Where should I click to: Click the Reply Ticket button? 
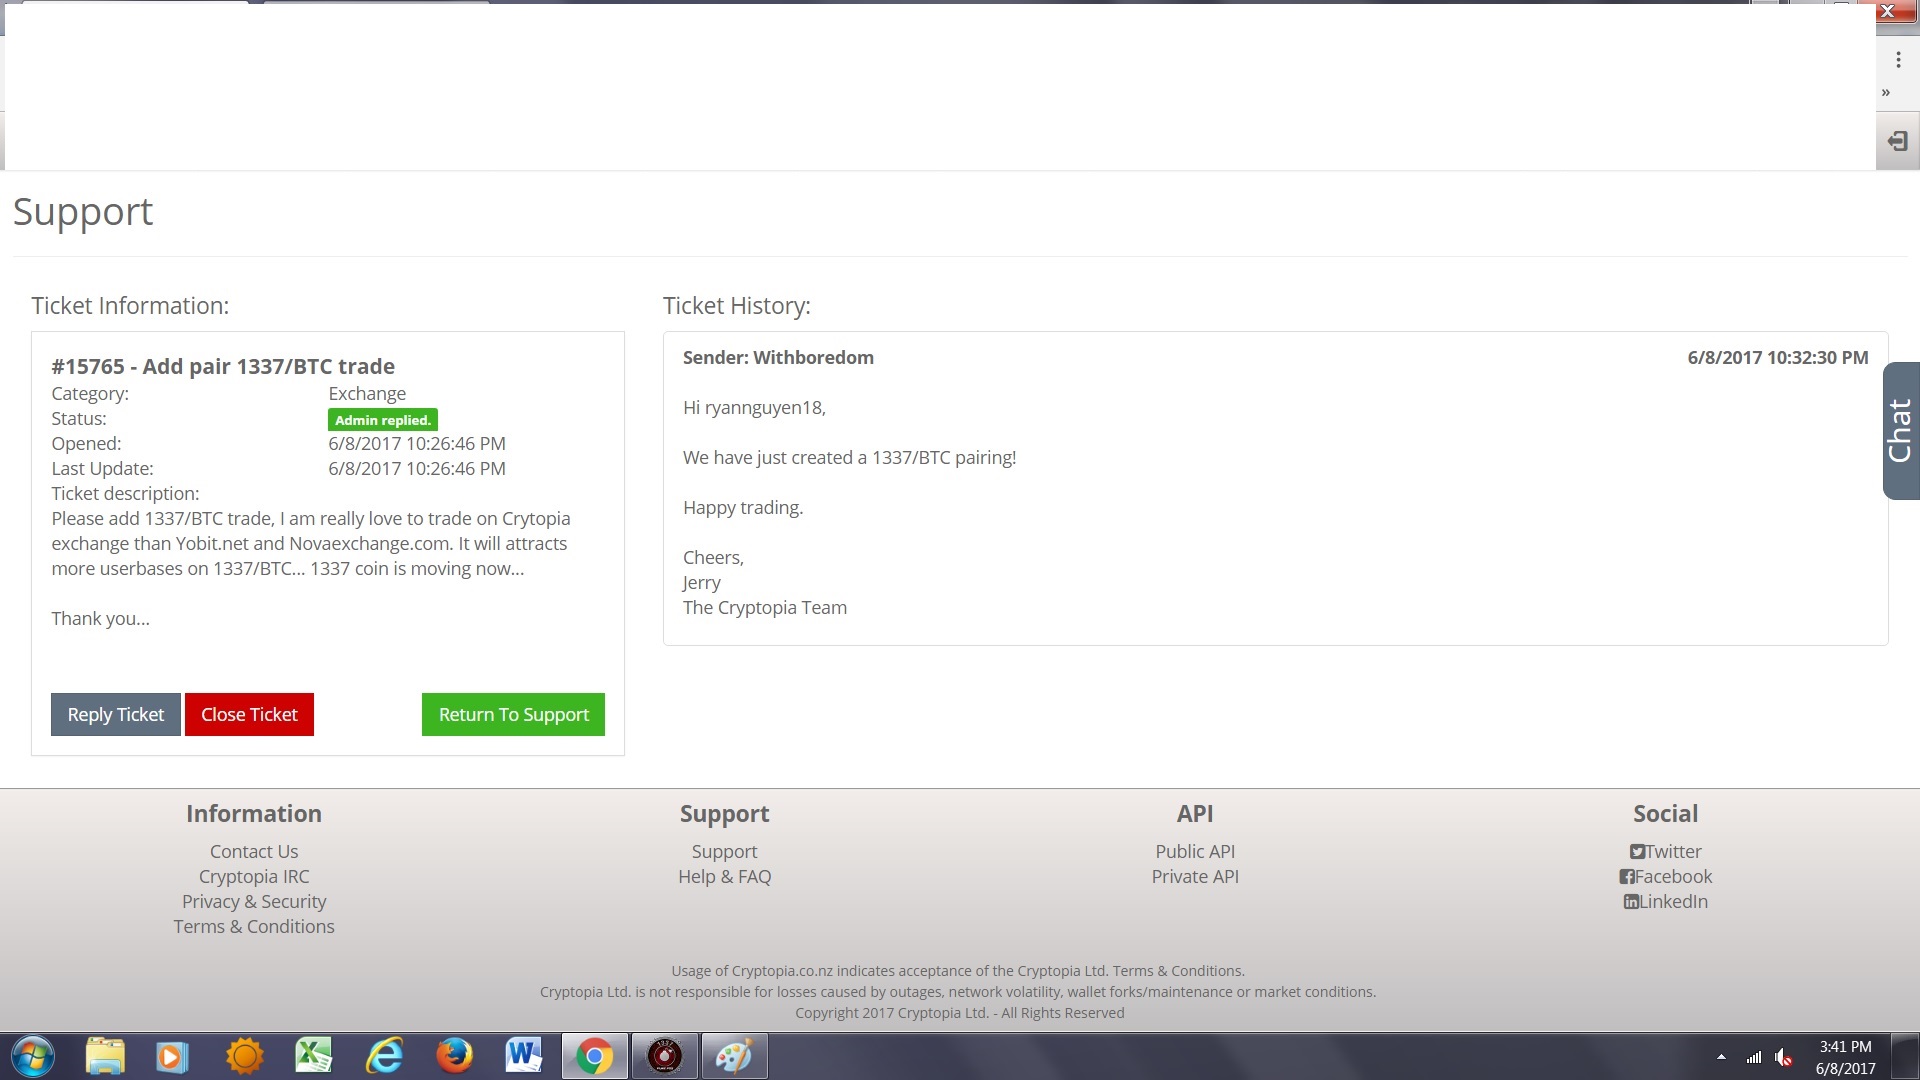116,714
